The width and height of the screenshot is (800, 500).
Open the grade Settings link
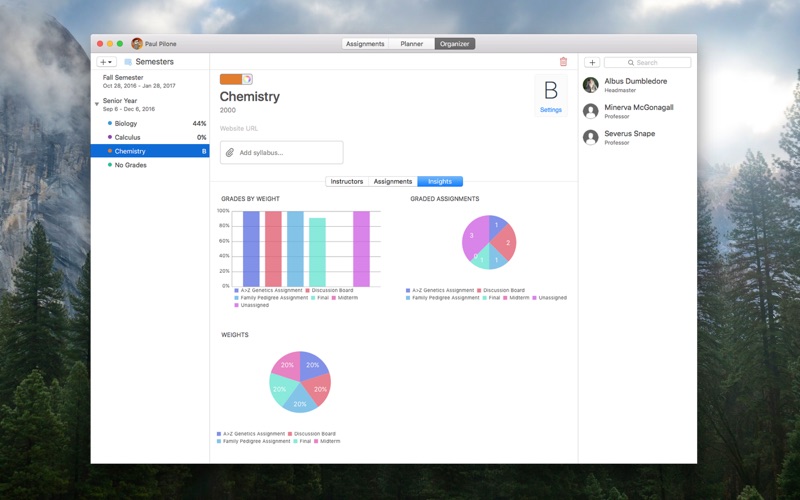coord(551,110)
